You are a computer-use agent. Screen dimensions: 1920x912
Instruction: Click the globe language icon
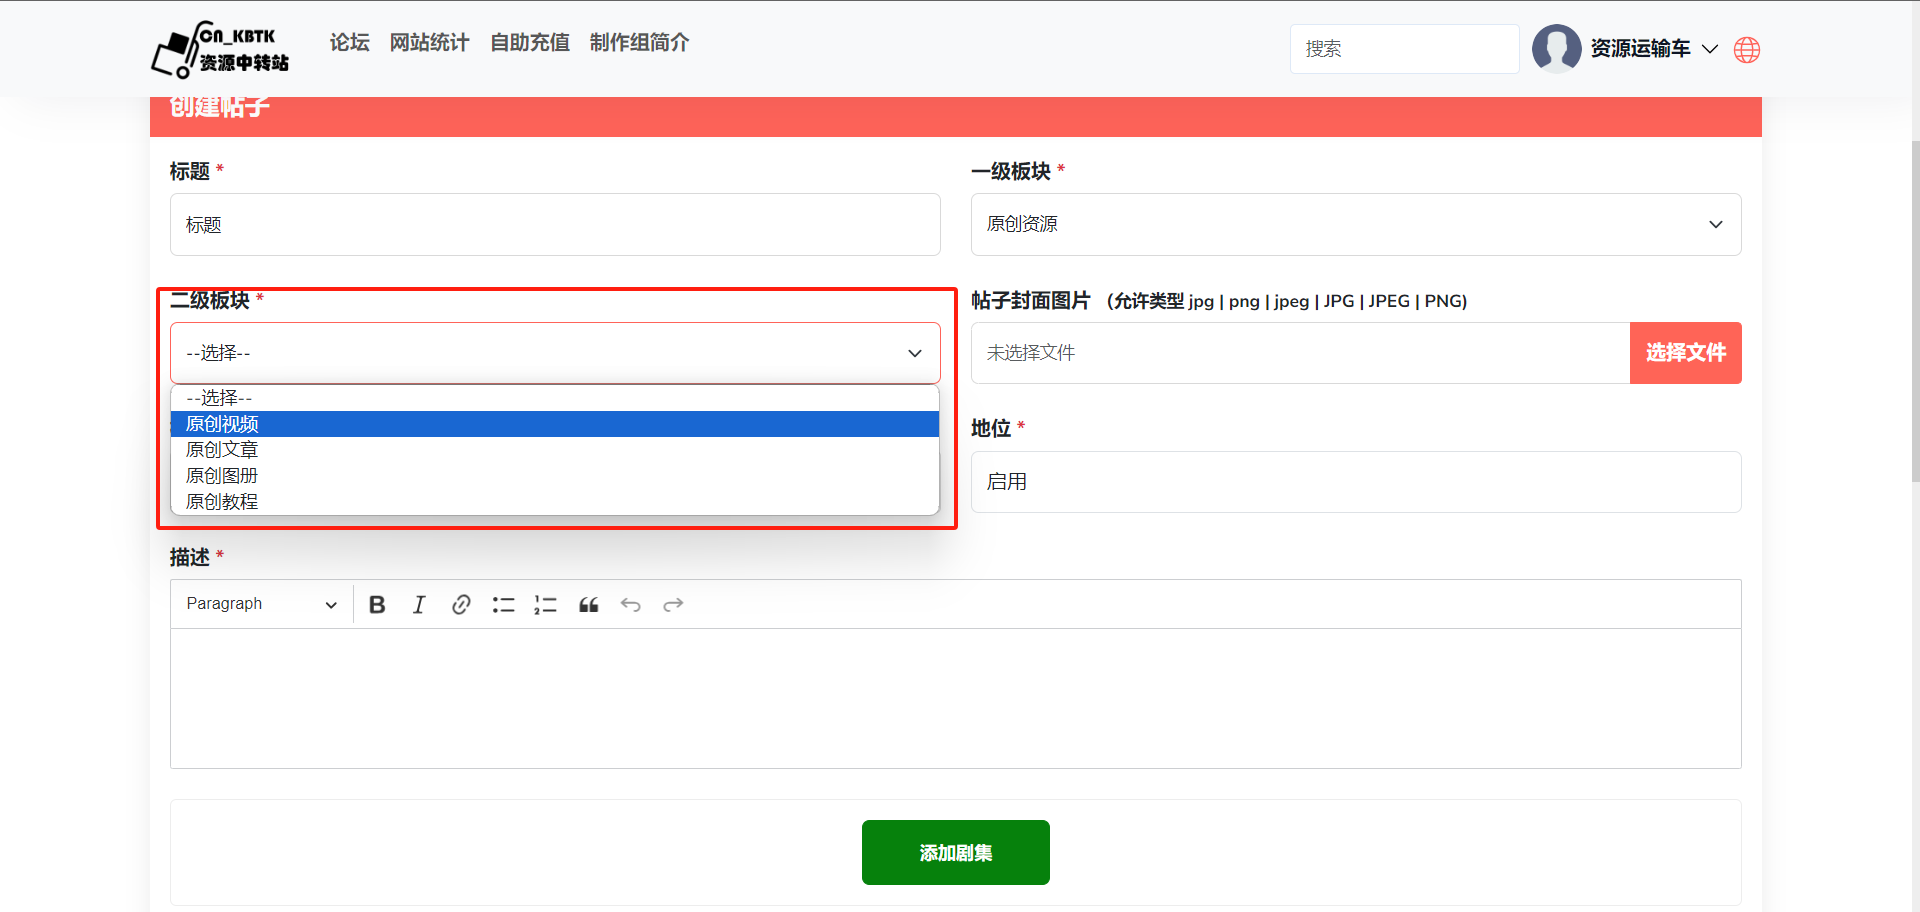click(x=1746, y=50)
